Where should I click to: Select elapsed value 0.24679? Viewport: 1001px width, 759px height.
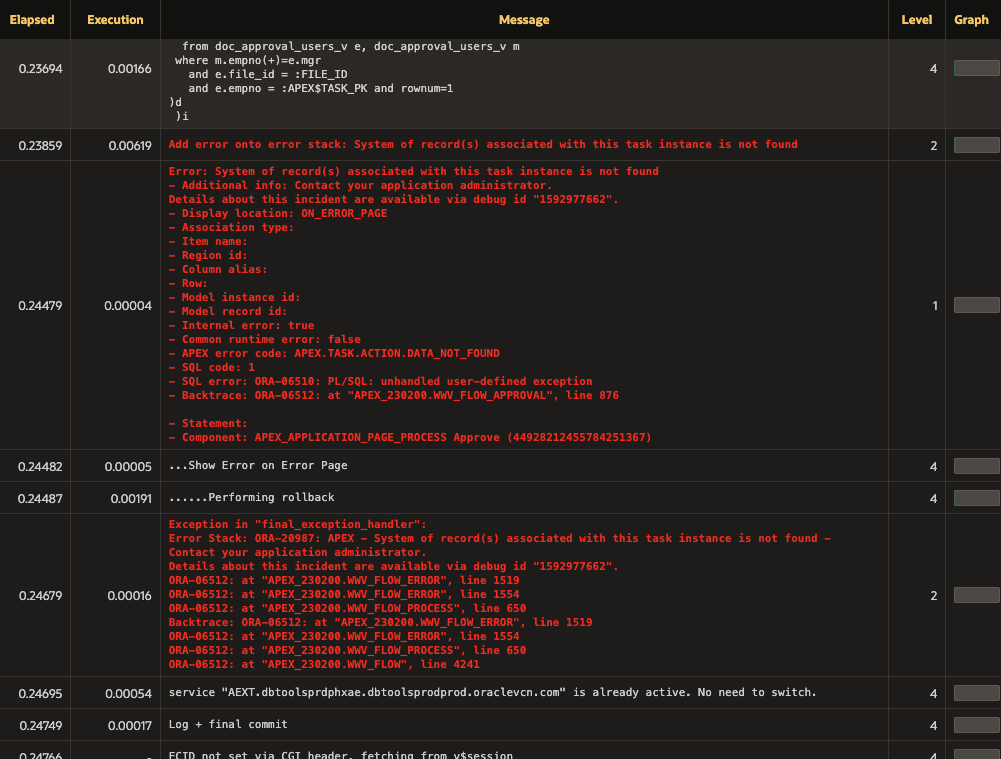tap(40, 596)
